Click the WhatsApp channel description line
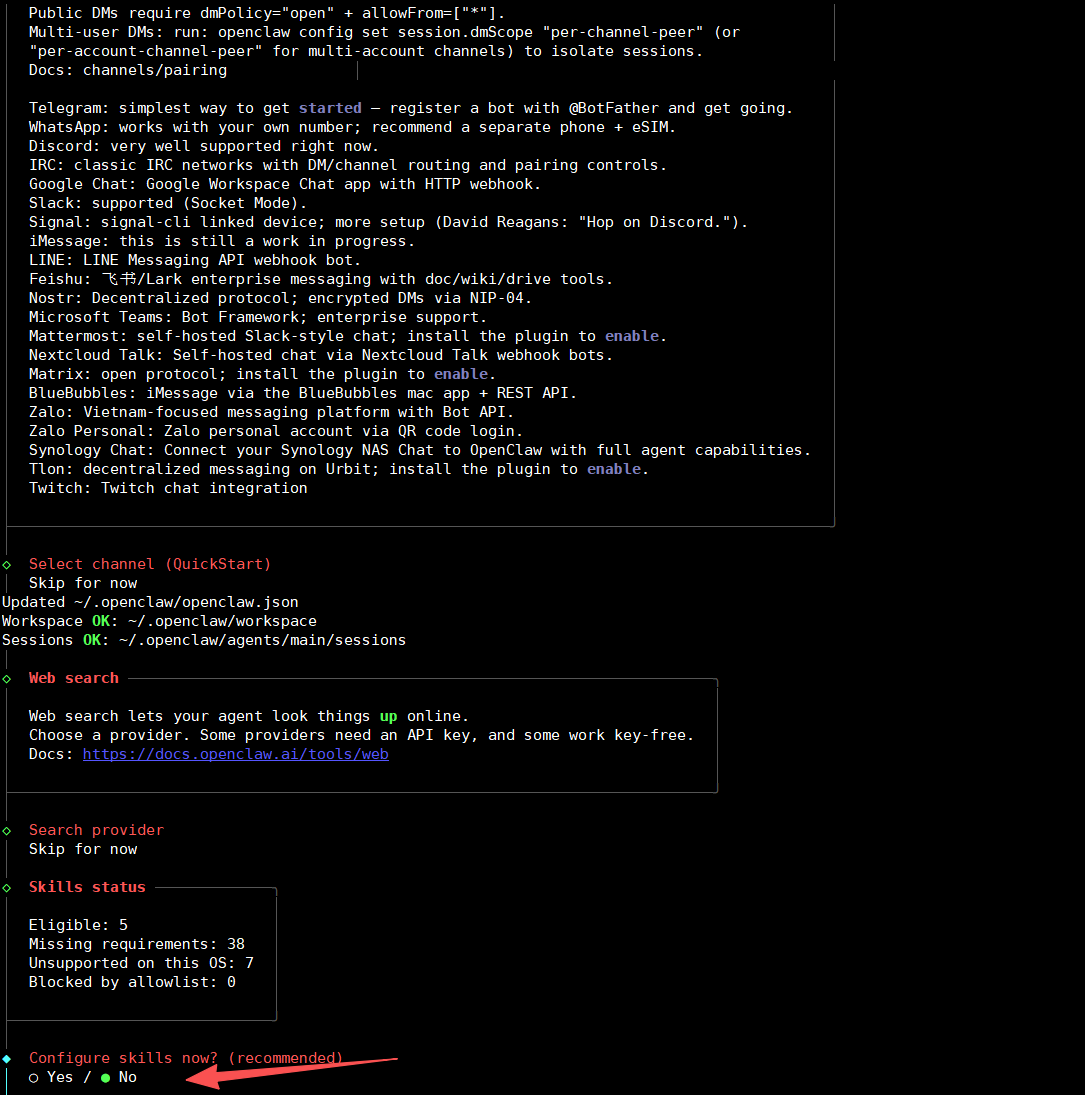The width and height of the screenshot is (1085, 1095). tap(353, 127)
